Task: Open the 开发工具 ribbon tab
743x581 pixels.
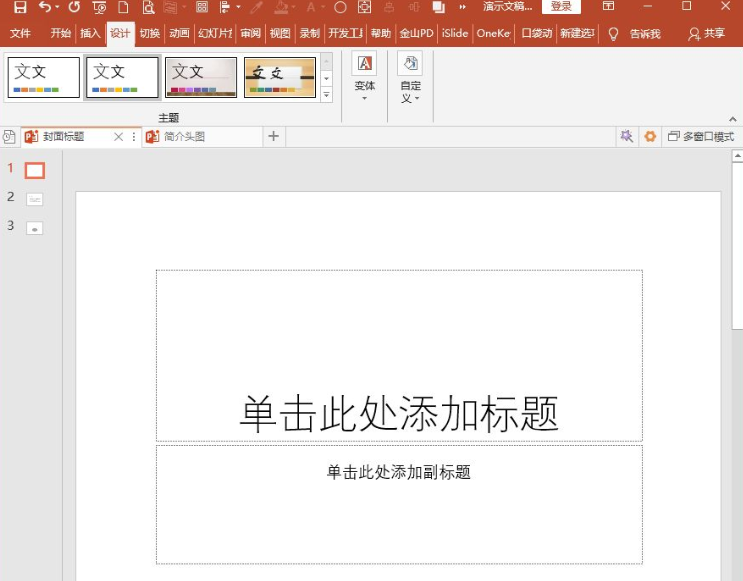Action: pos(345,33)
